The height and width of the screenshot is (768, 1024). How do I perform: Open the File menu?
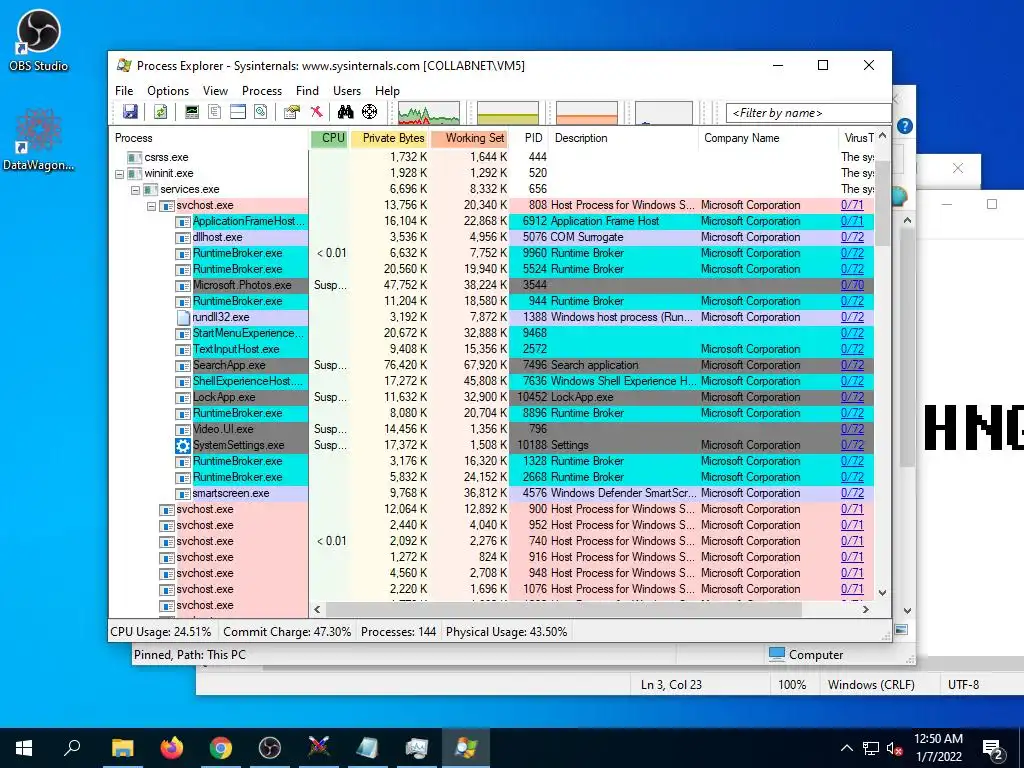click(124, 91)
